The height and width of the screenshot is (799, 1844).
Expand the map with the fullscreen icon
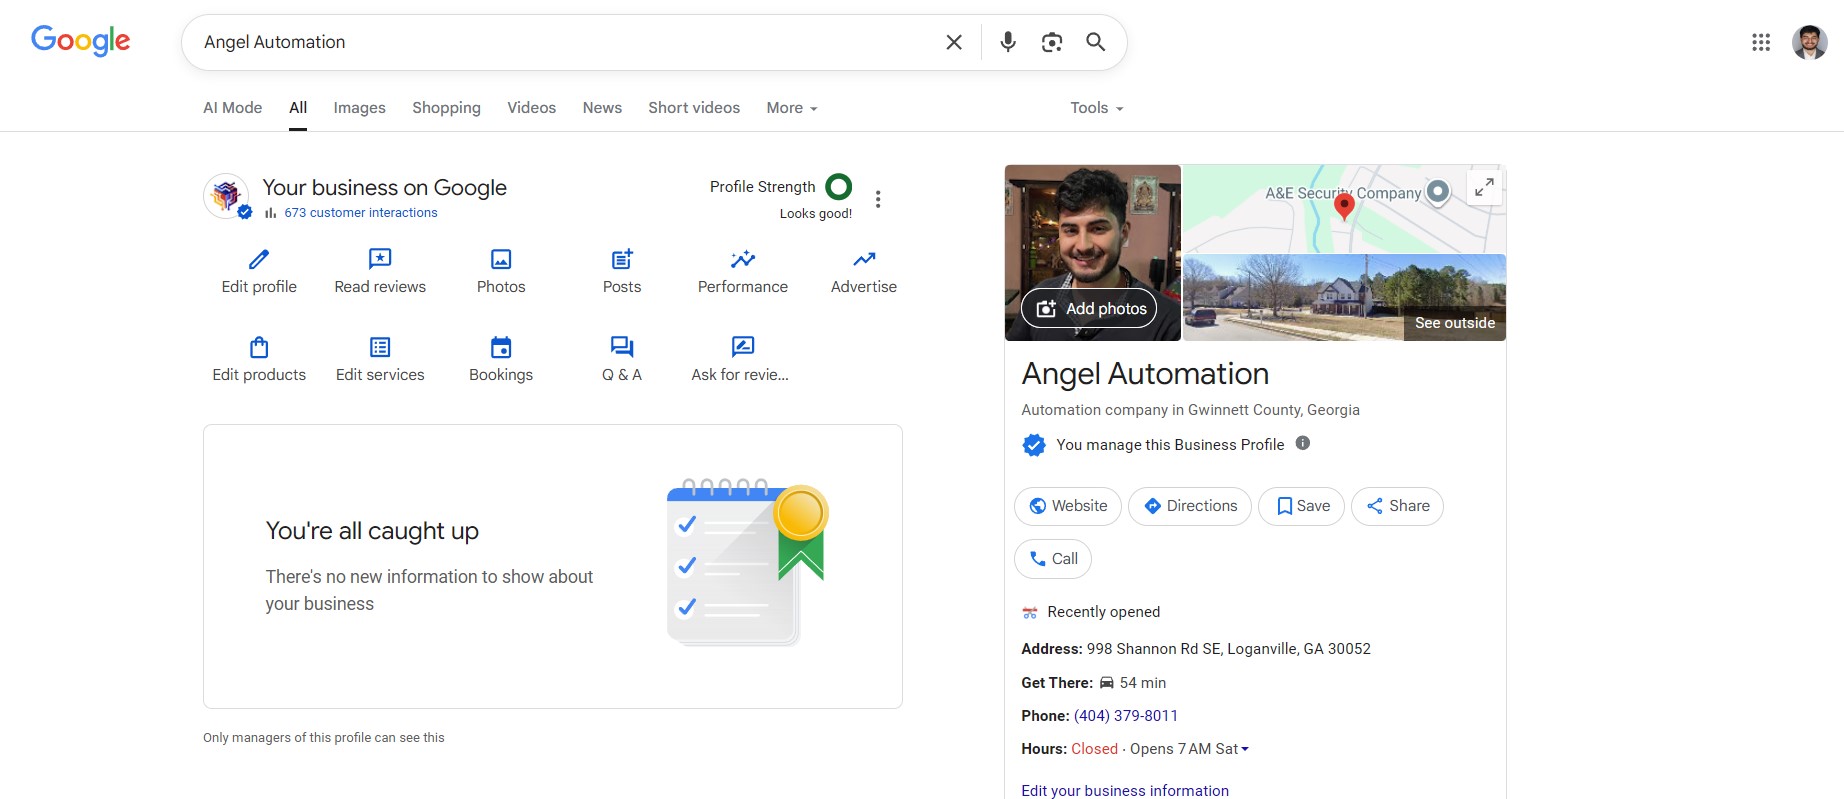[x=1484, y=186]
